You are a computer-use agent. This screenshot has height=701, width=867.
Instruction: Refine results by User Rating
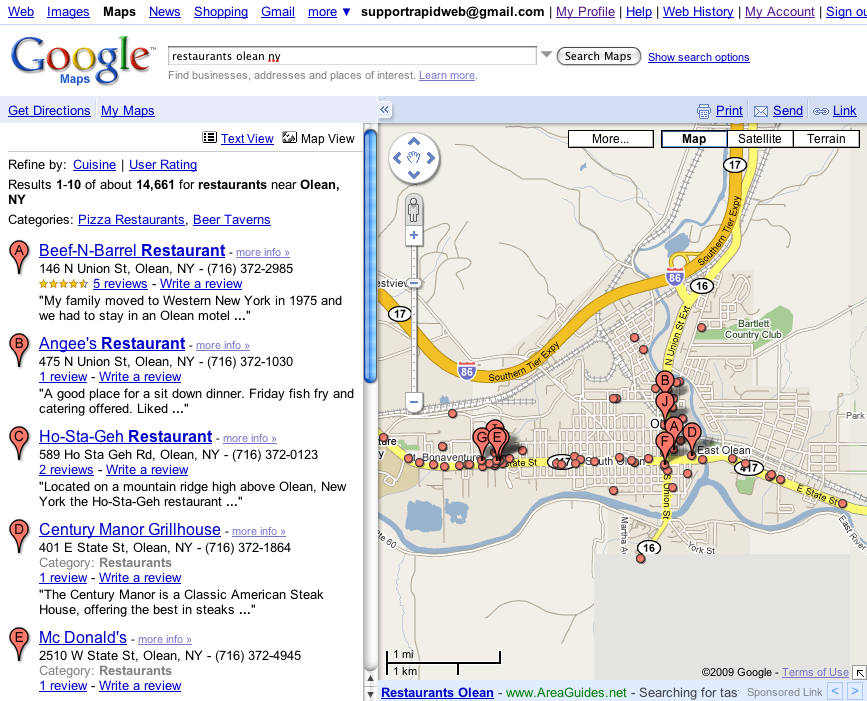163,165
